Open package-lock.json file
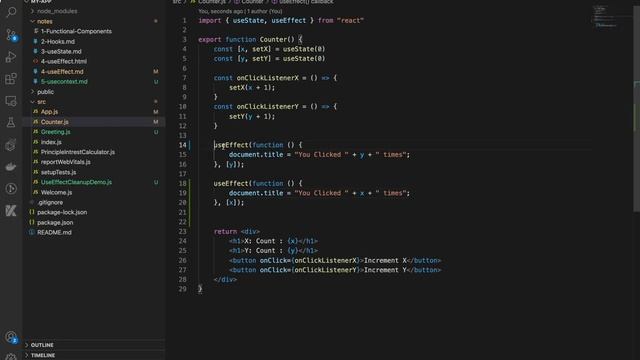The height and width of the screenshot is (360, 640). pyautogui.click(x=62, y=212)
